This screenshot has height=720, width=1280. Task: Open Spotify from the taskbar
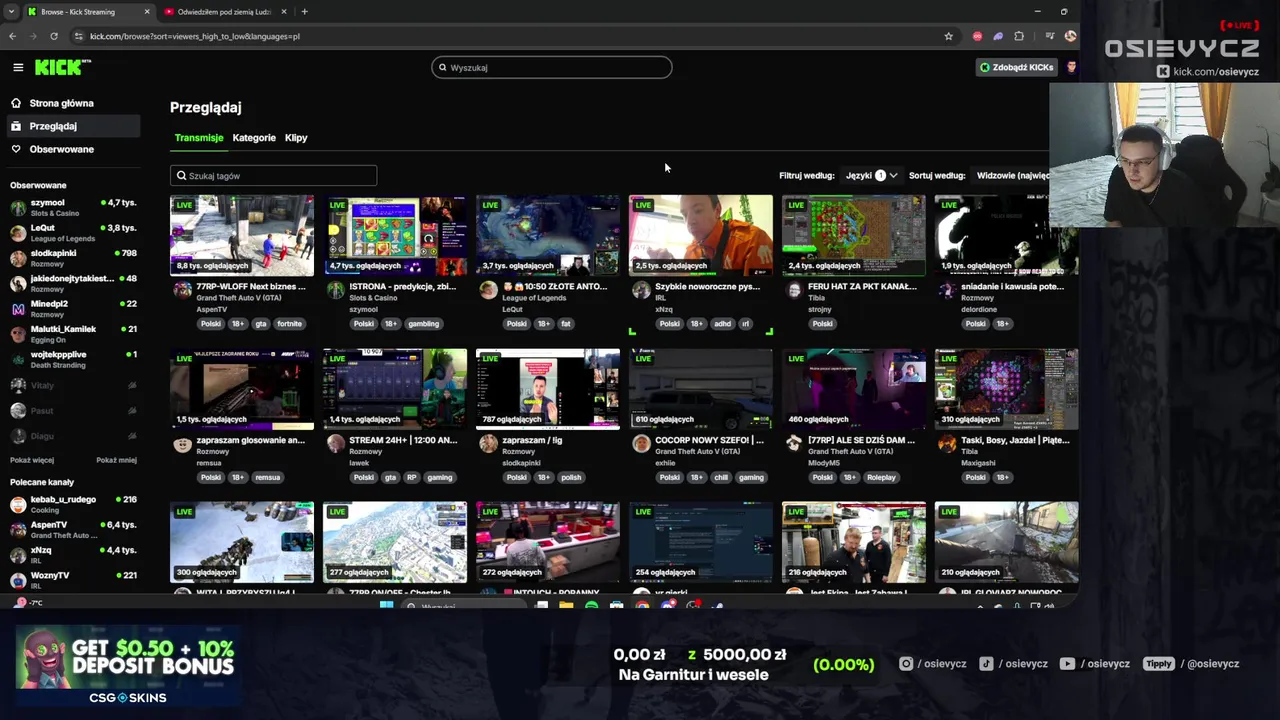pyautogui.click(x=591, y=606)
